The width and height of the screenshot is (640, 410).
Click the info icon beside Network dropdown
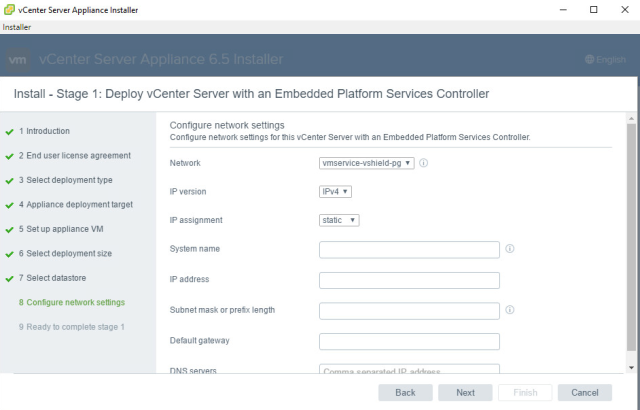click(x=424, y=163)
